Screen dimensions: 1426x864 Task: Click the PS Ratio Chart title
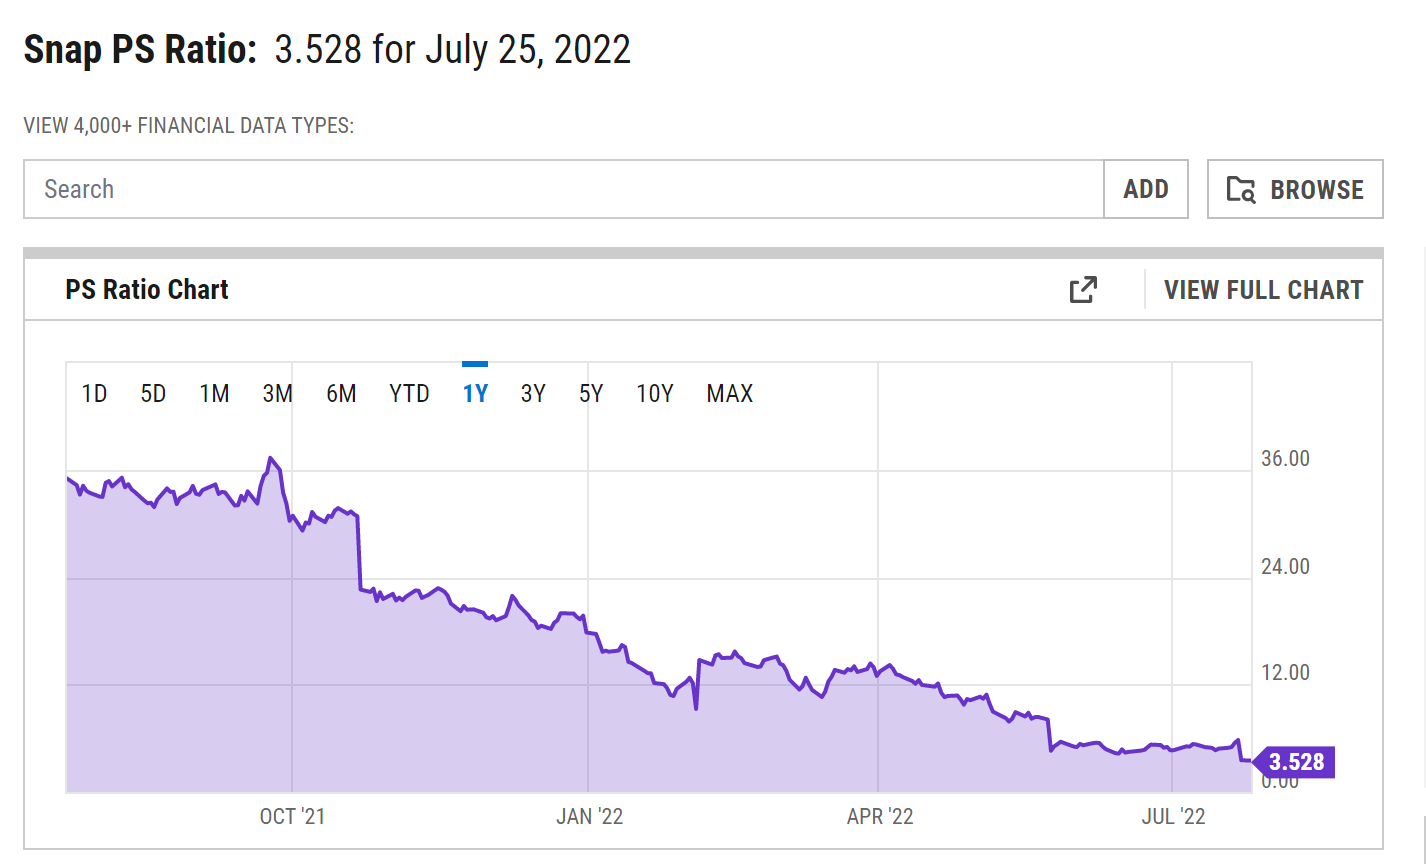pyautogui.click(x=147, y=290)
